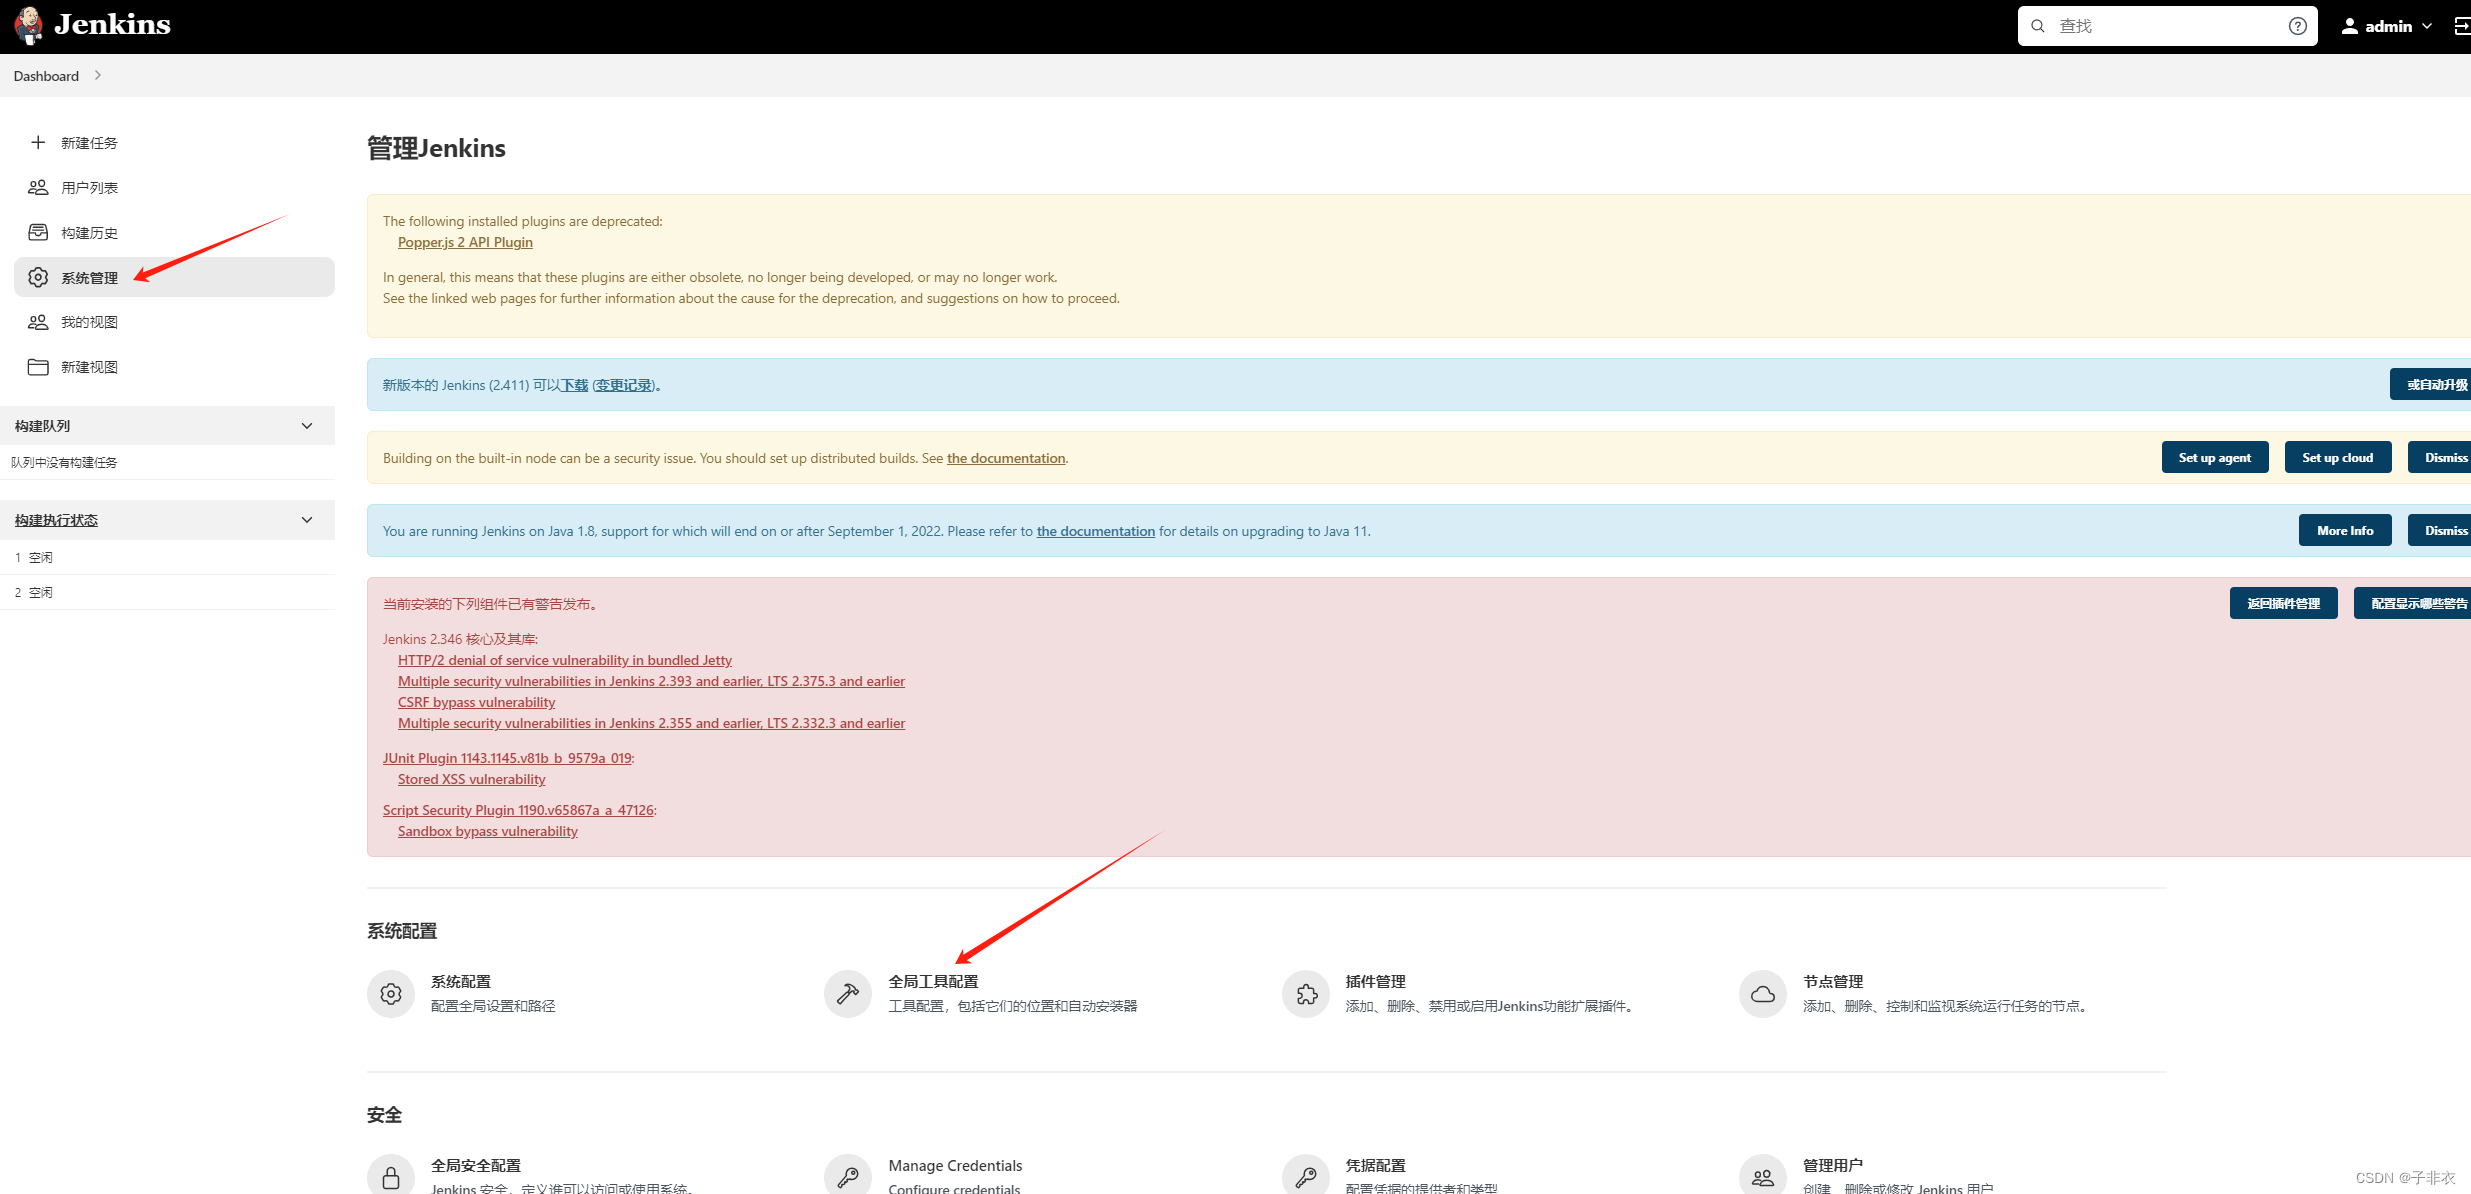Click the folder icon beside 新建视图

(38, 367)
